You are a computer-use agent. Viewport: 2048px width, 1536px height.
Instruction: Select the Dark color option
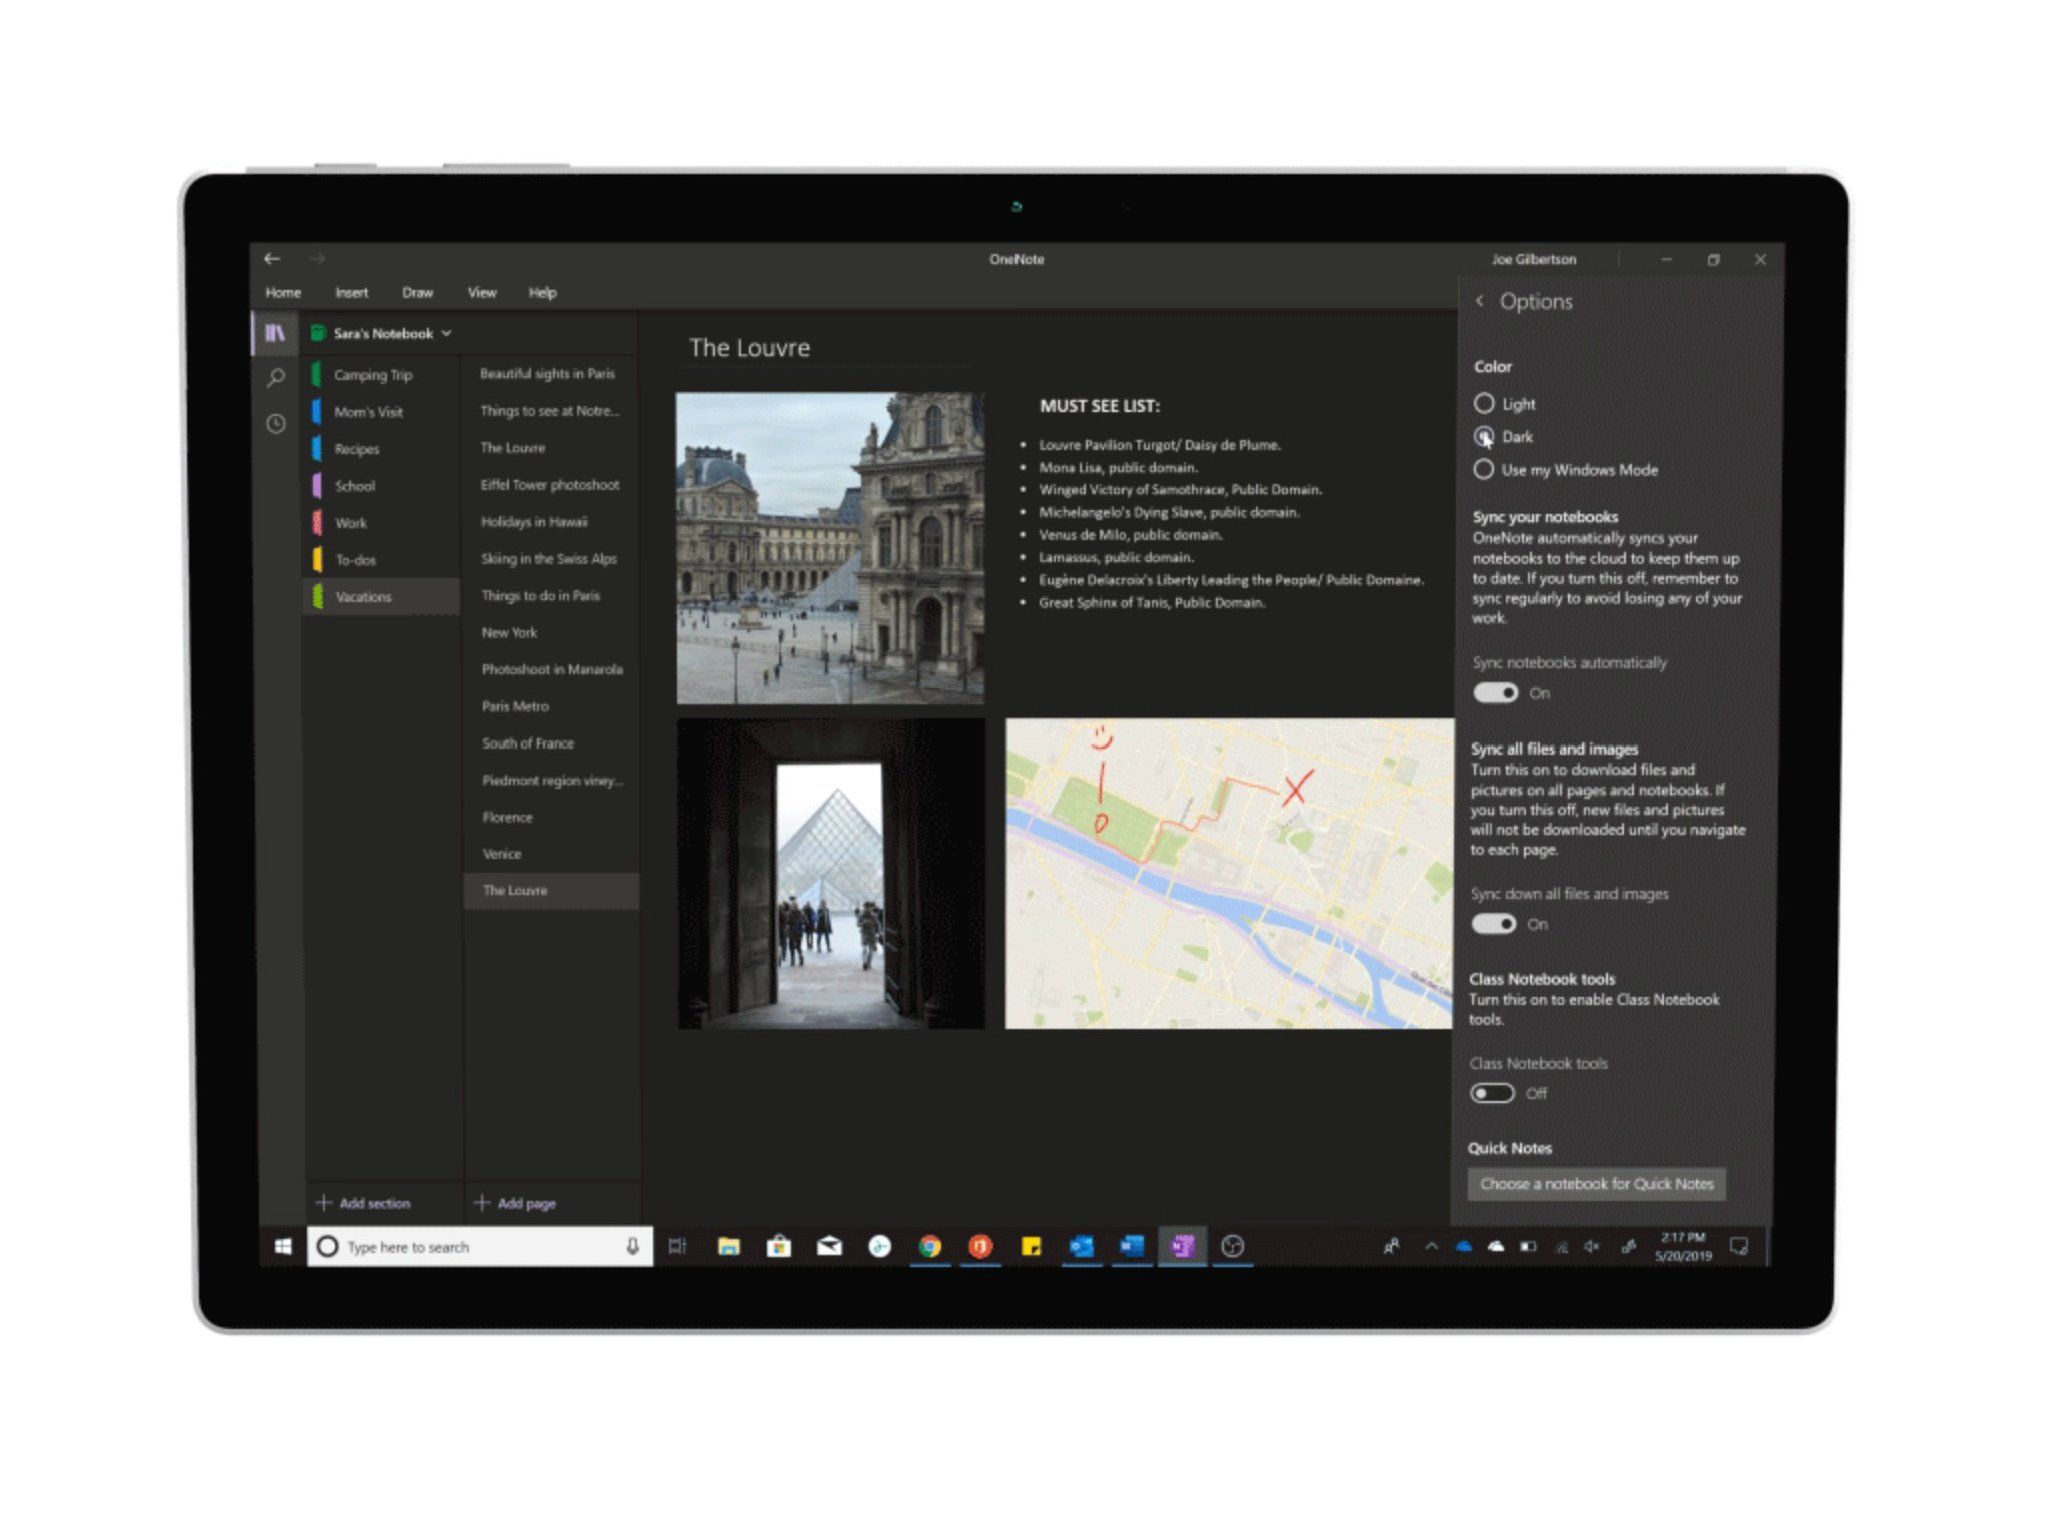point(1484,436)
